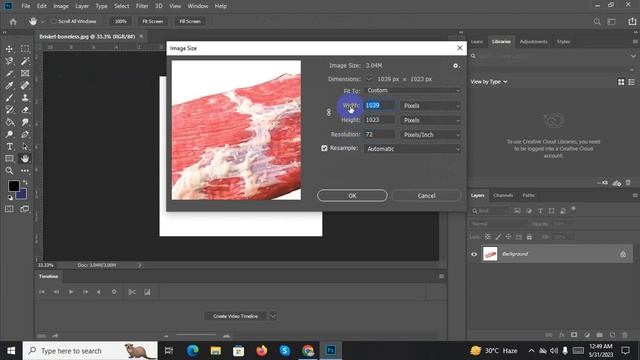
Task: Open Width units Pixels dropdown
Action: pos(431,106)
